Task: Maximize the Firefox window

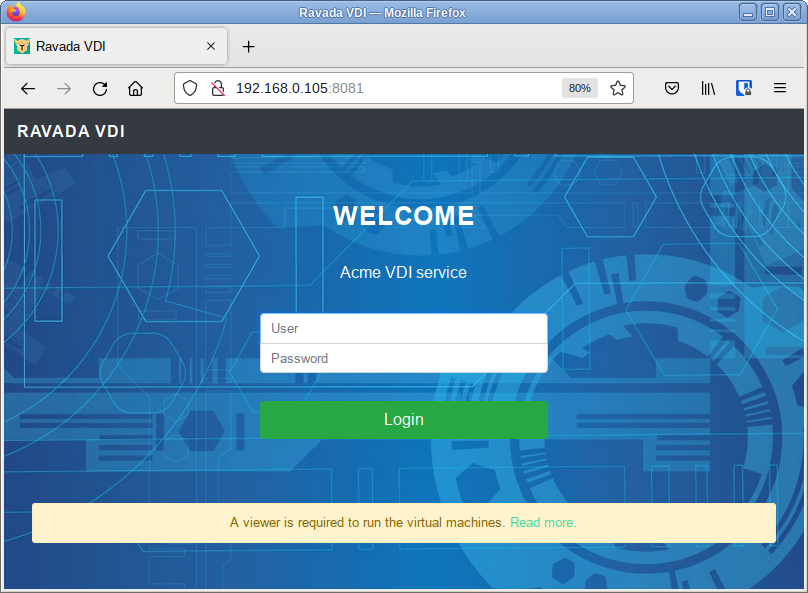Action: click(x=770, y=12)
